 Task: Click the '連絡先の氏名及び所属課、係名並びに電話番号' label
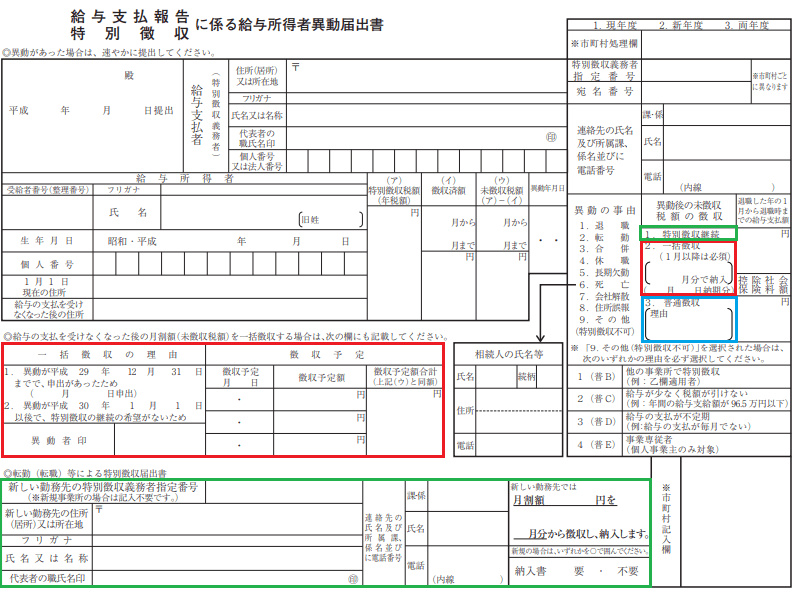pos(604,150)
